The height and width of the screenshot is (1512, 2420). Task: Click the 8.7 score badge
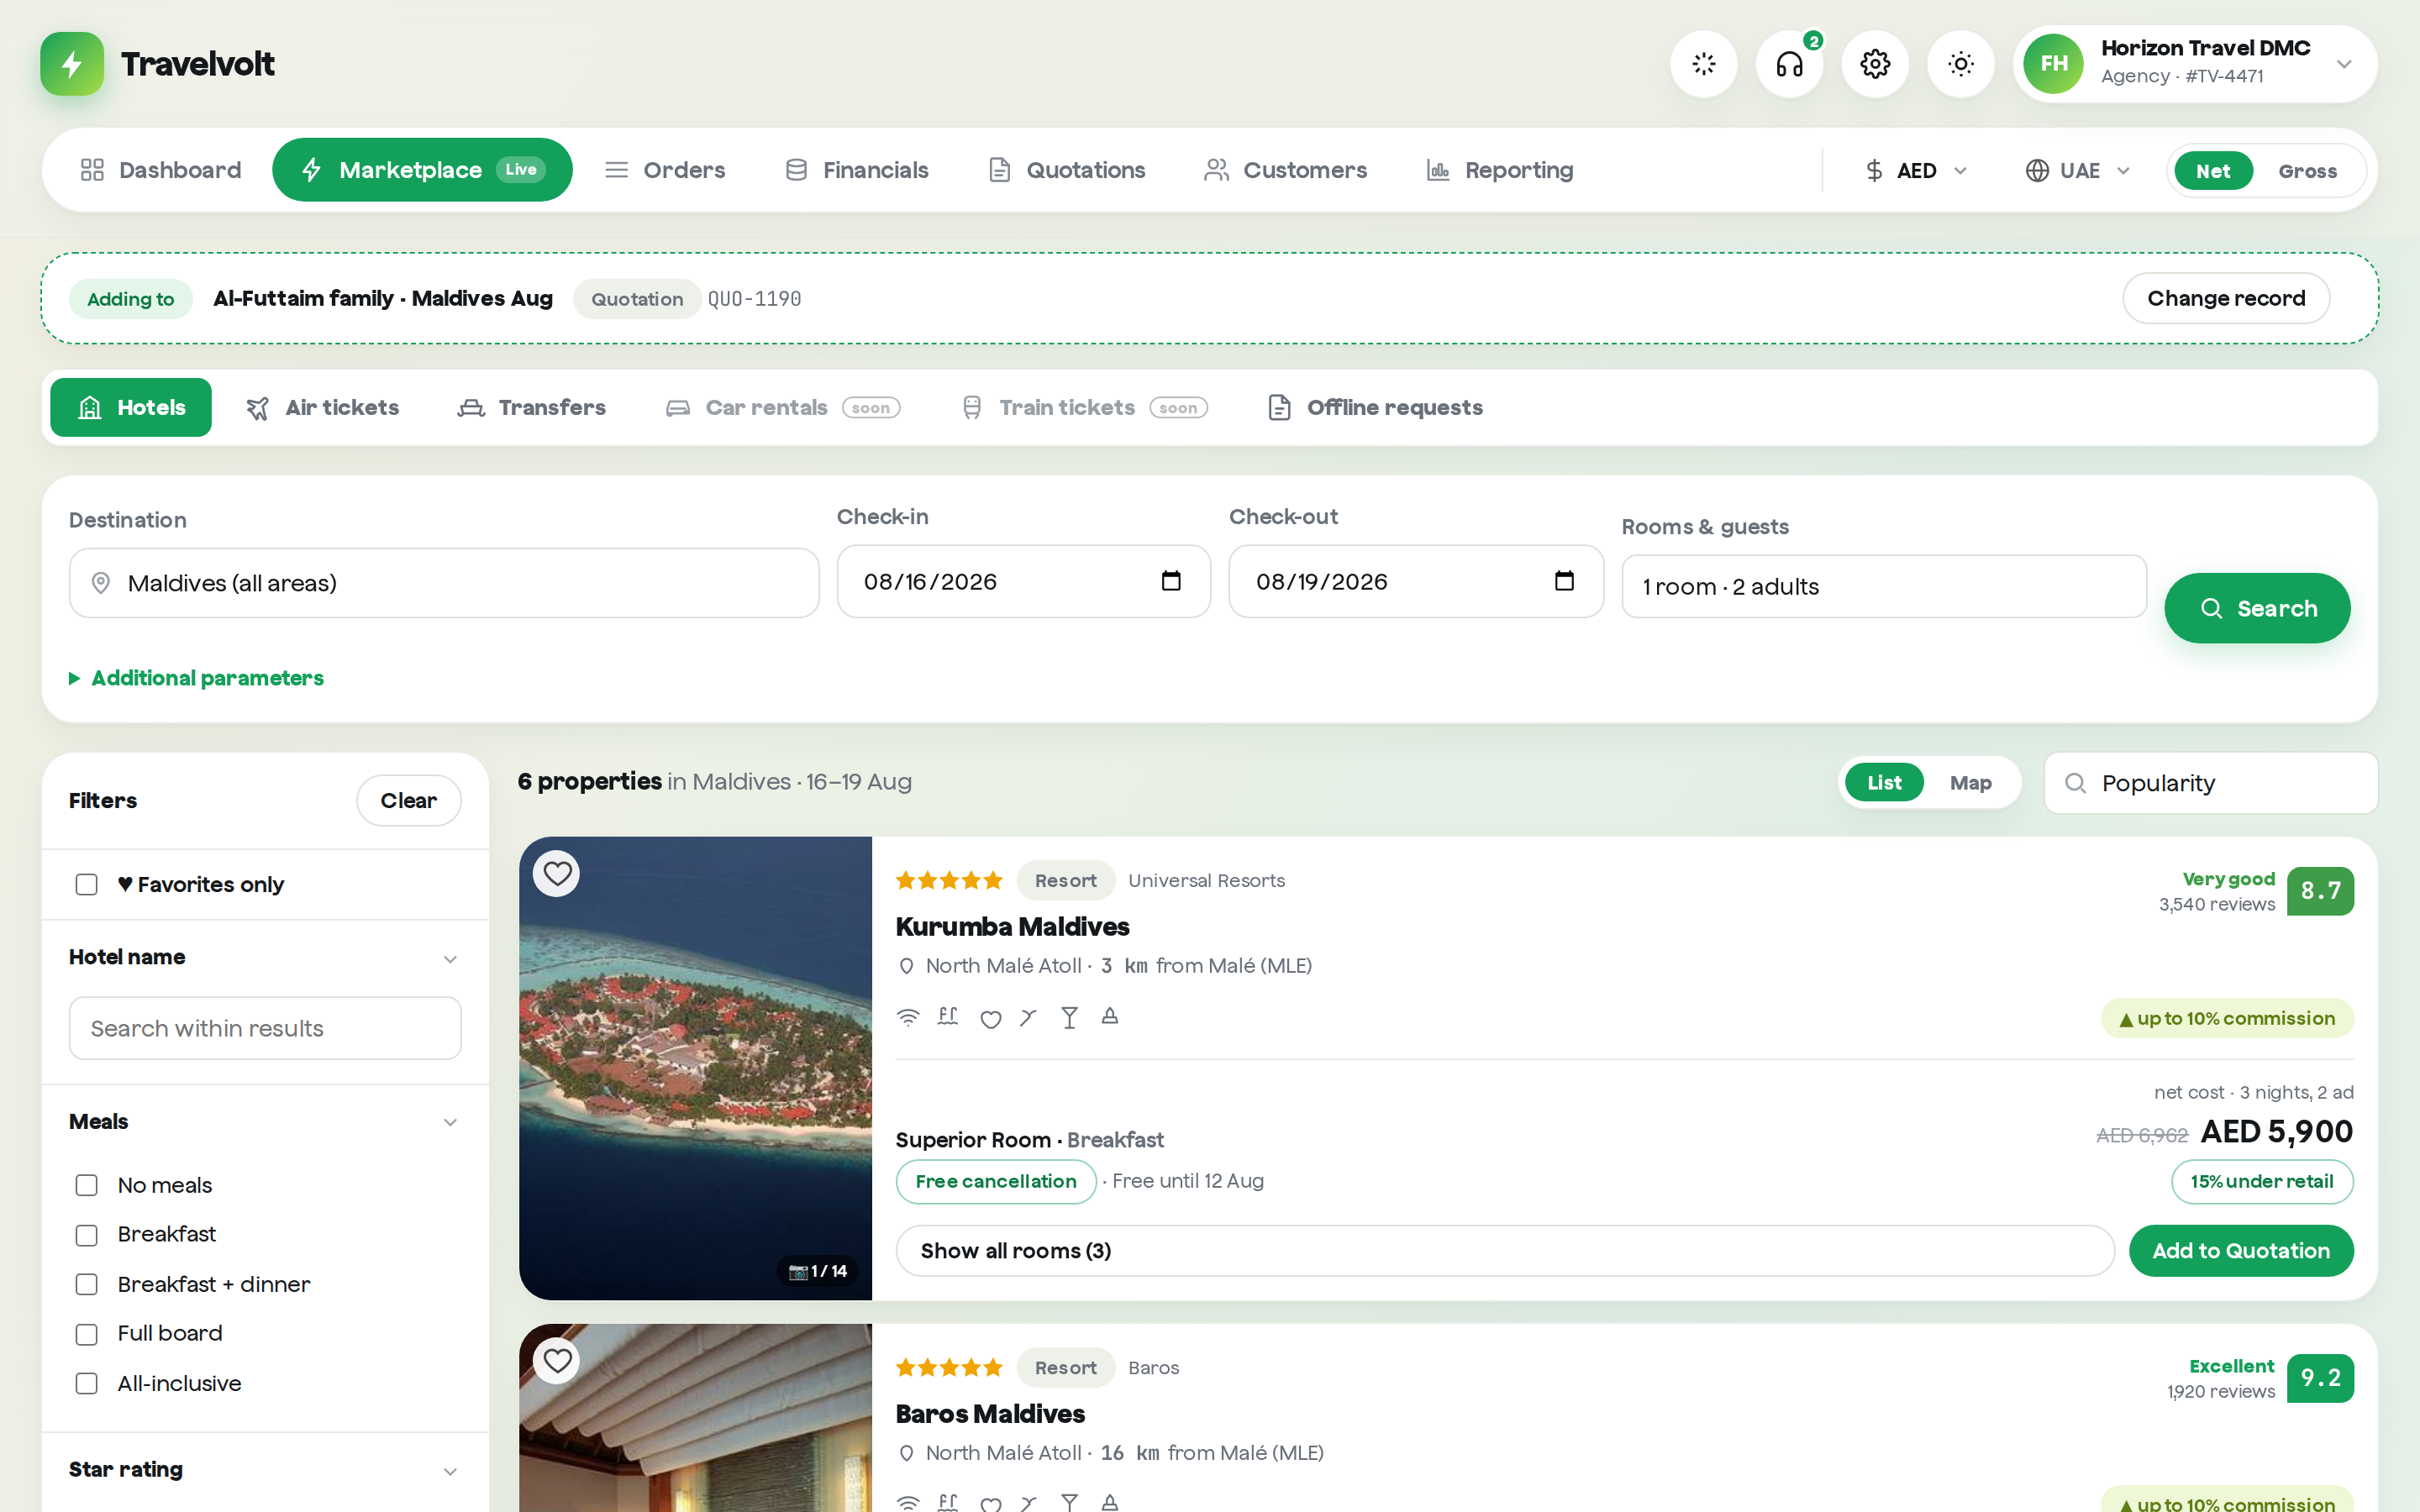pos(2320,891)
